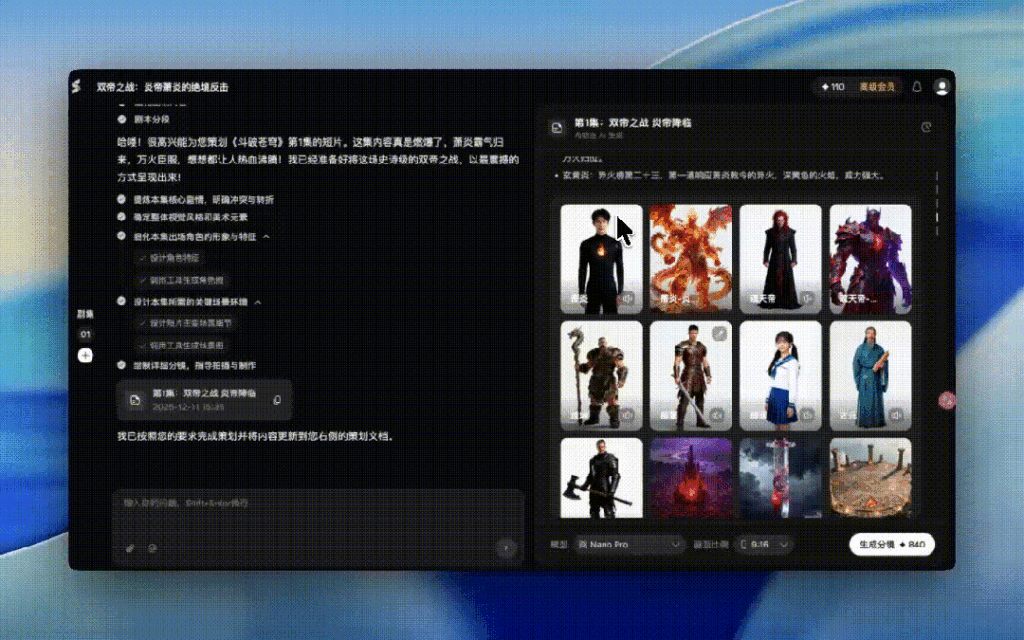The height and width of the screenshot is (640, 1024).
Task: Open the 9:16 aspect ratio dropdown
Action: coord(764,545)
